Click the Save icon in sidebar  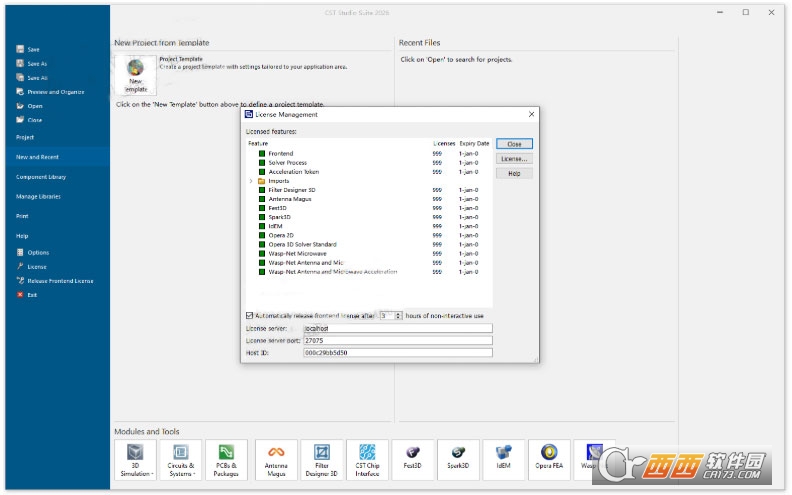pyautogui.click(x=20, y=49)
